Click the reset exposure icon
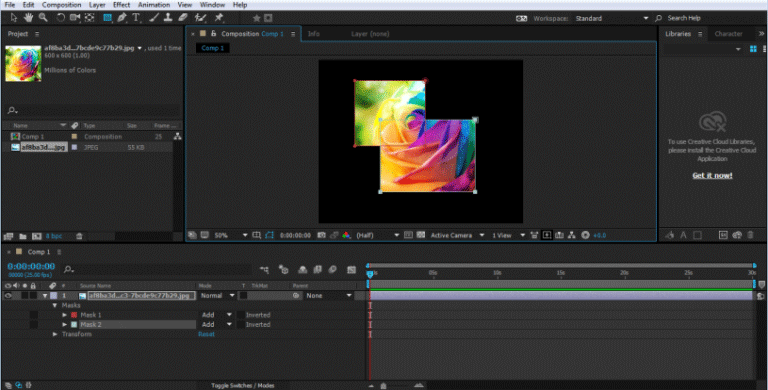Viewport: 768px width, 390px height. (585, 235)
